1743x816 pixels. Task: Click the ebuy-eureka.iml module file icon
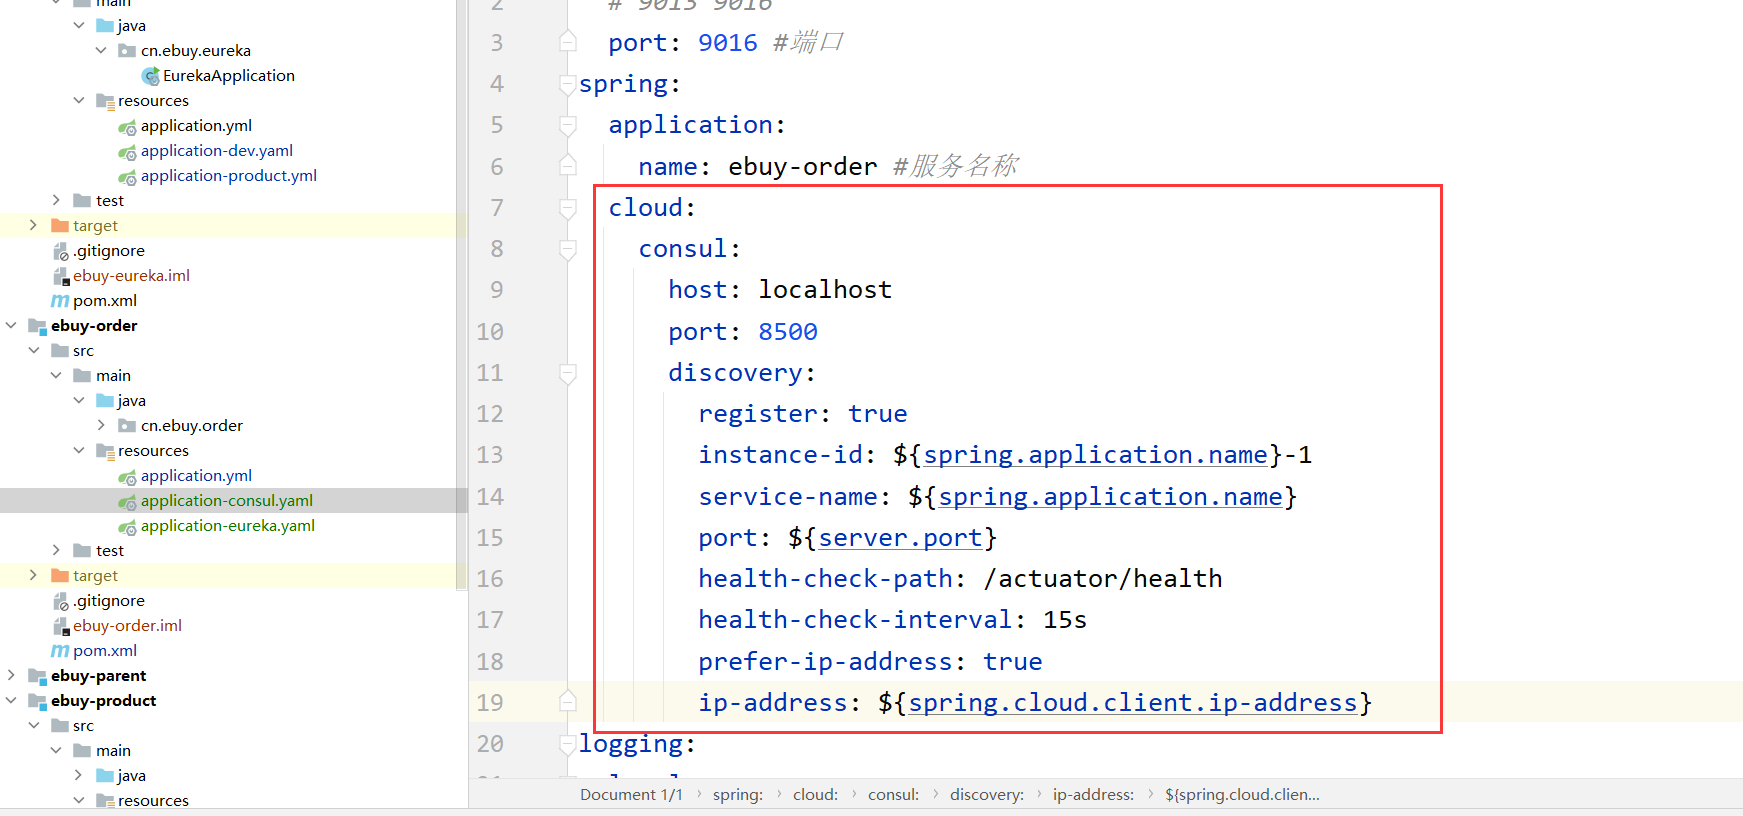(x=60, y=276)
